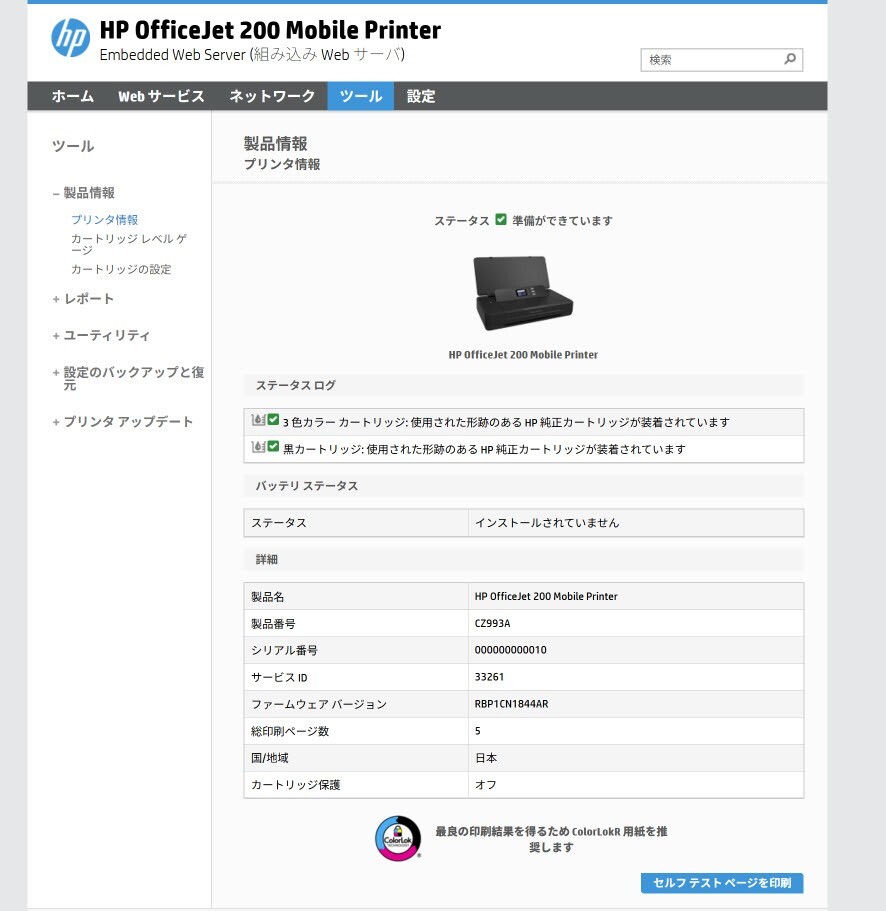Click the サービス ID value 33261
This screenshot has height=911, width=886.
coord(489,677)
